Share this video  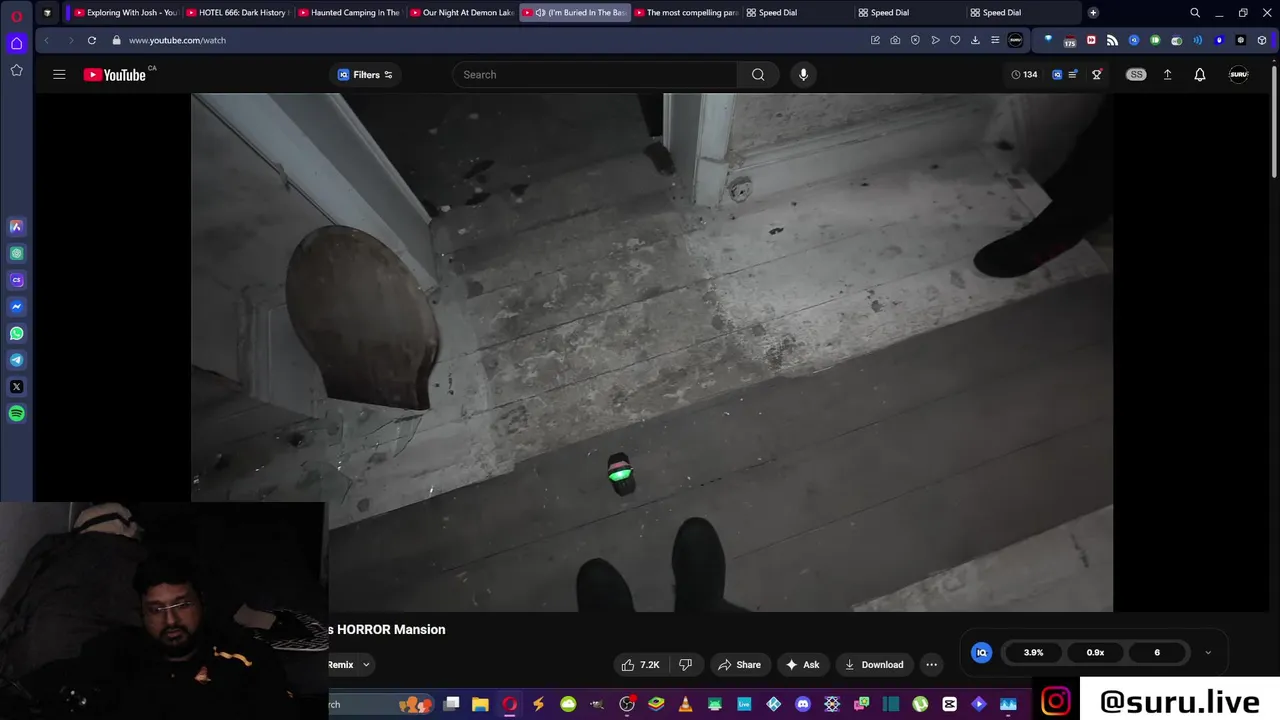coord(739,665)
